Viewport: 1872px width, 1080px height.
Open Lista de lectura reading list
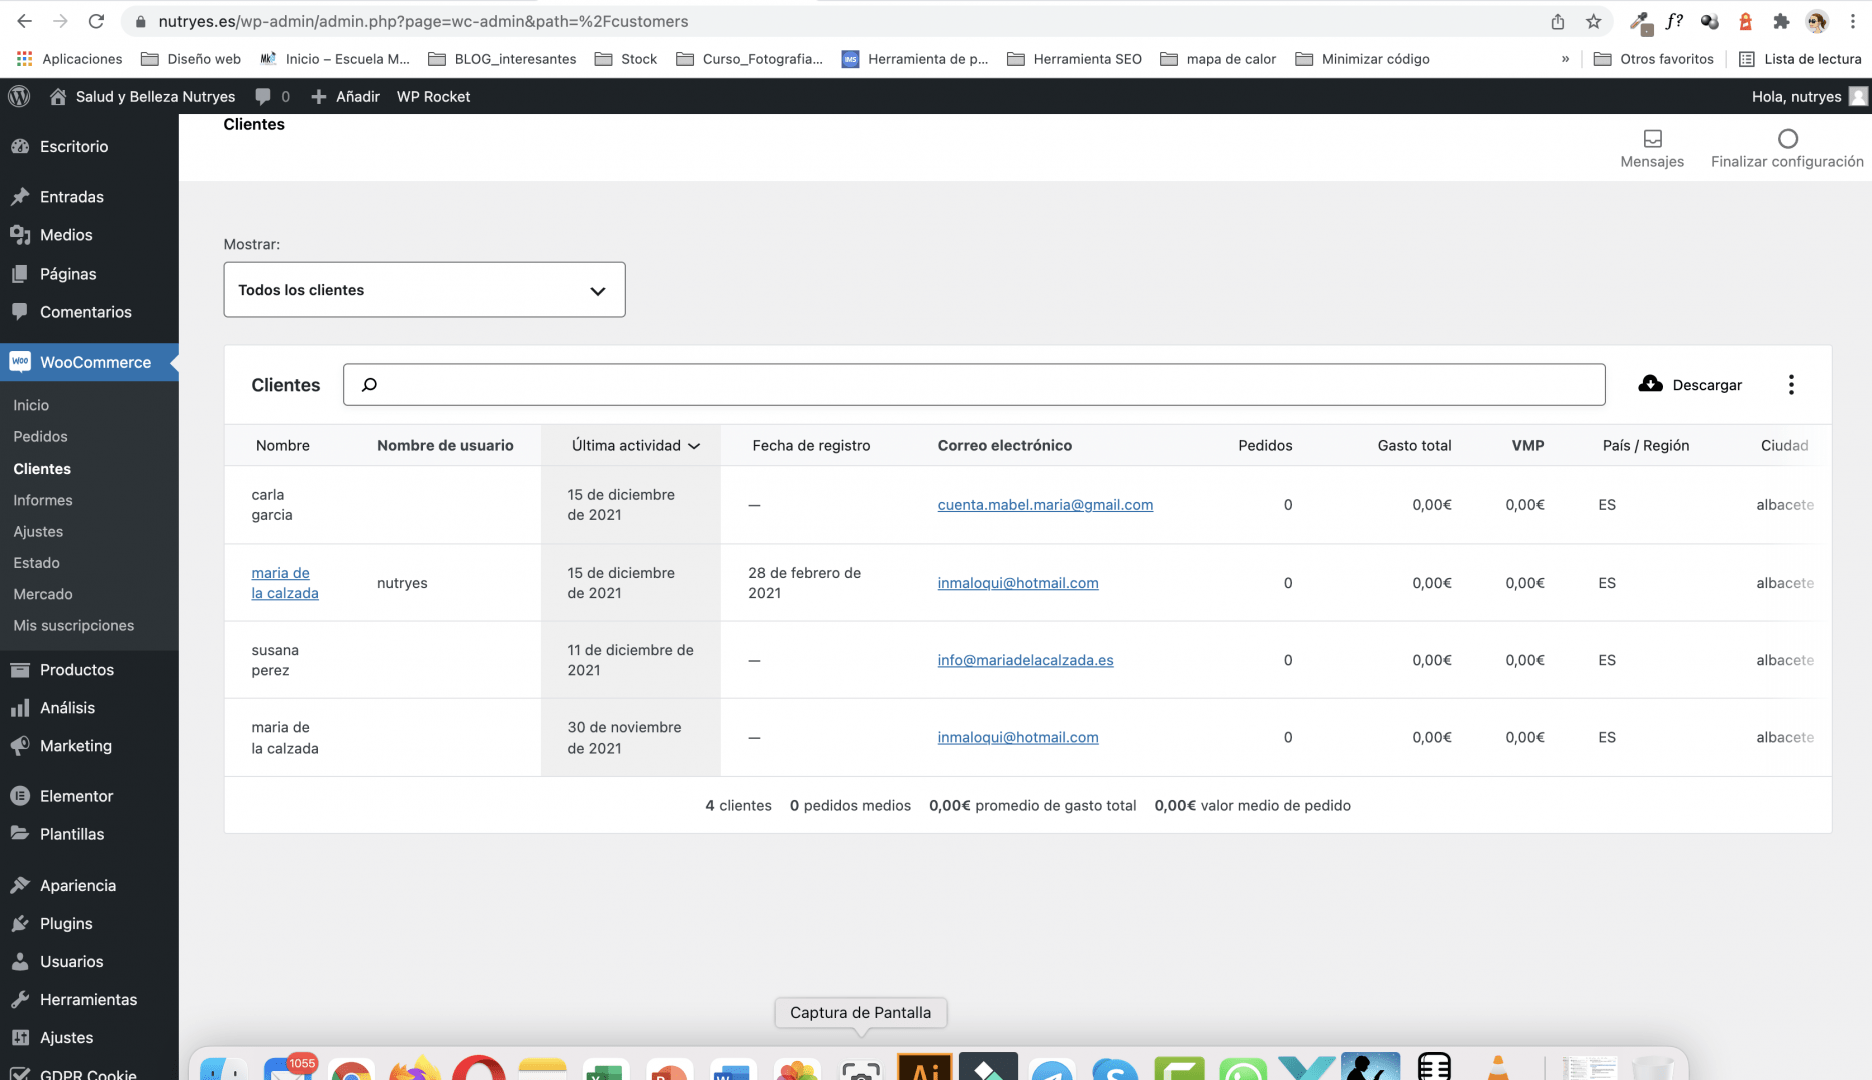click(1800, 59)
